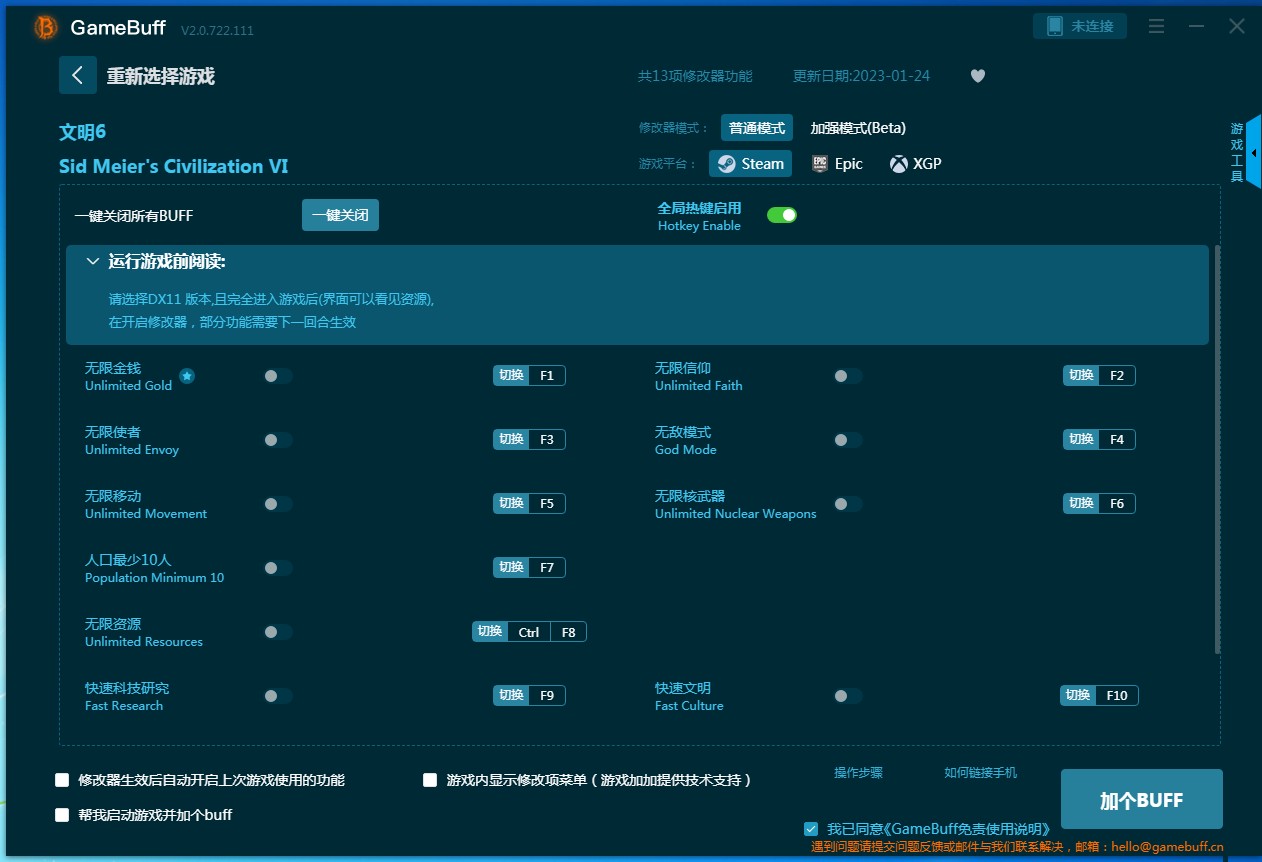
Task: Click the F9 hotkey for Fast Research
Action: pos(529,696)
